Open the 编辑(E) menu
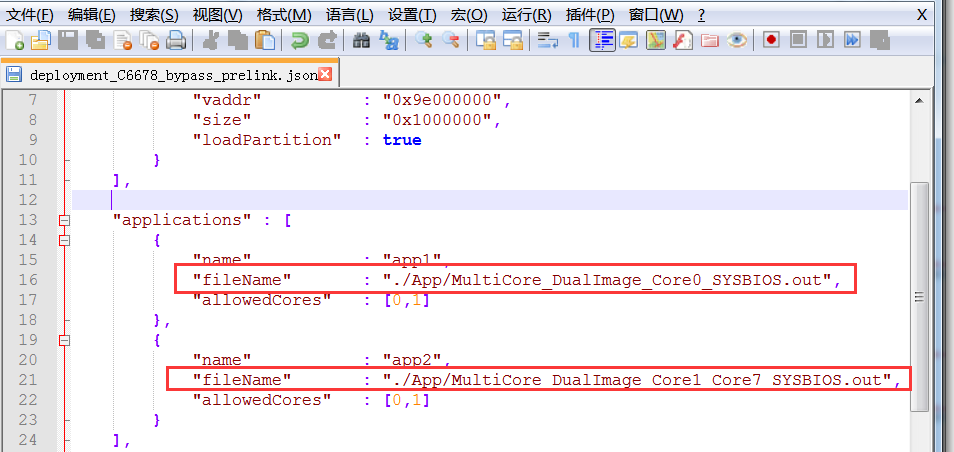 pyautogui.click(x=91, y=15)
